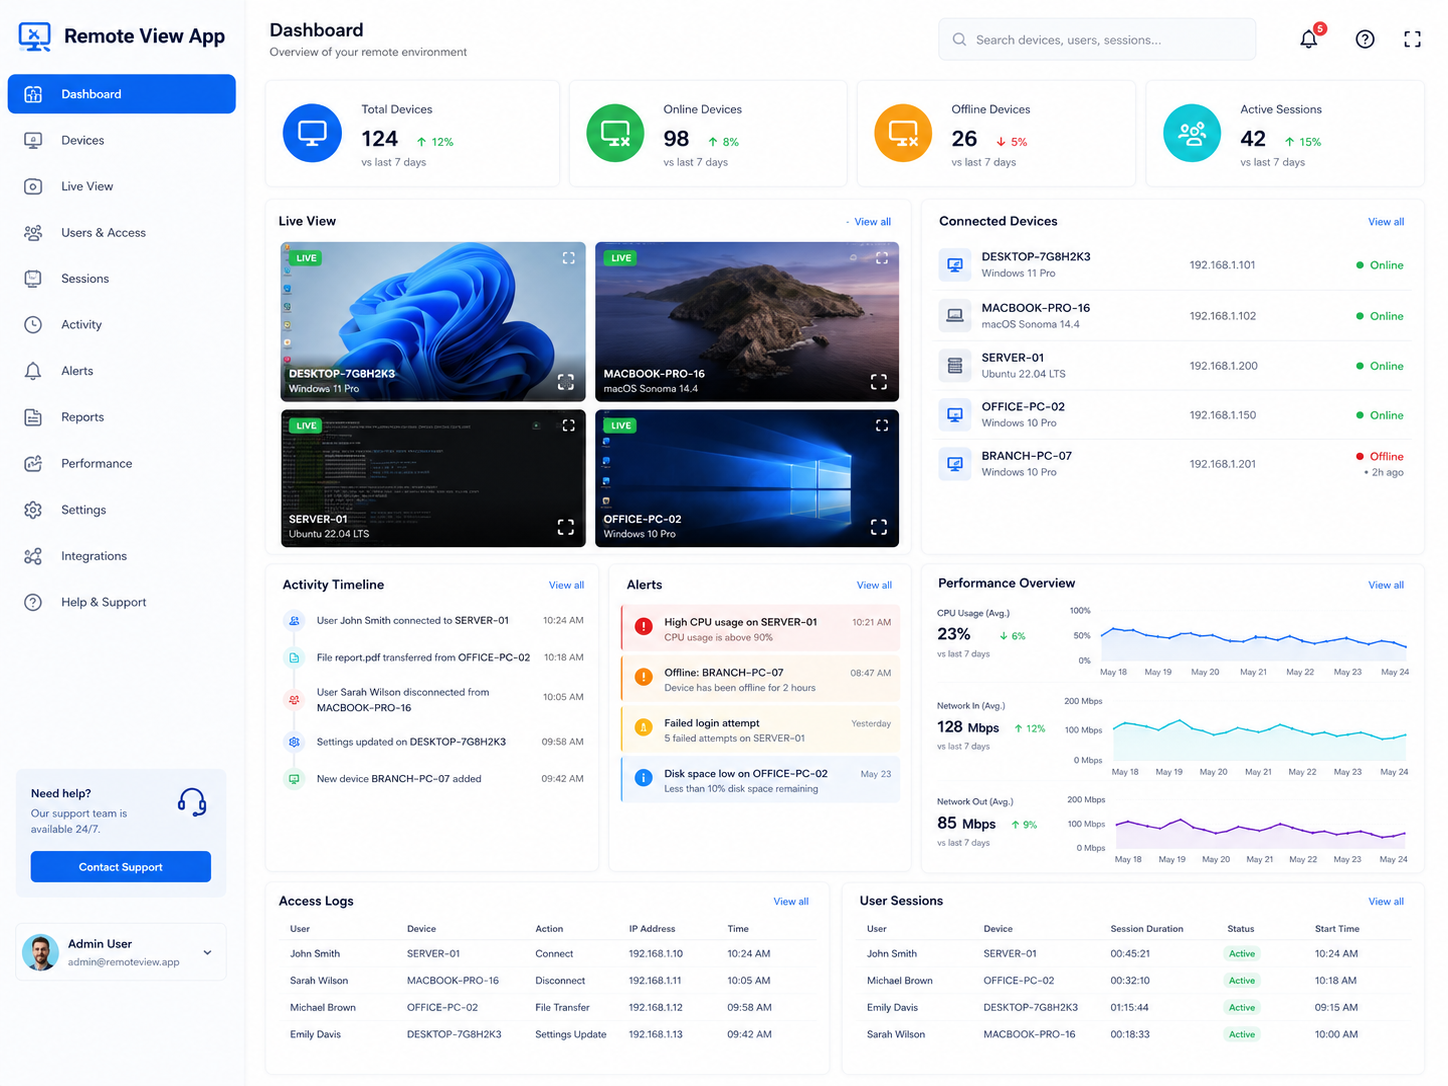The image size is (1448, 1086).
Task: Open the DESKTOP-7G8H2K3 live thumbnail
Action: 433,321
